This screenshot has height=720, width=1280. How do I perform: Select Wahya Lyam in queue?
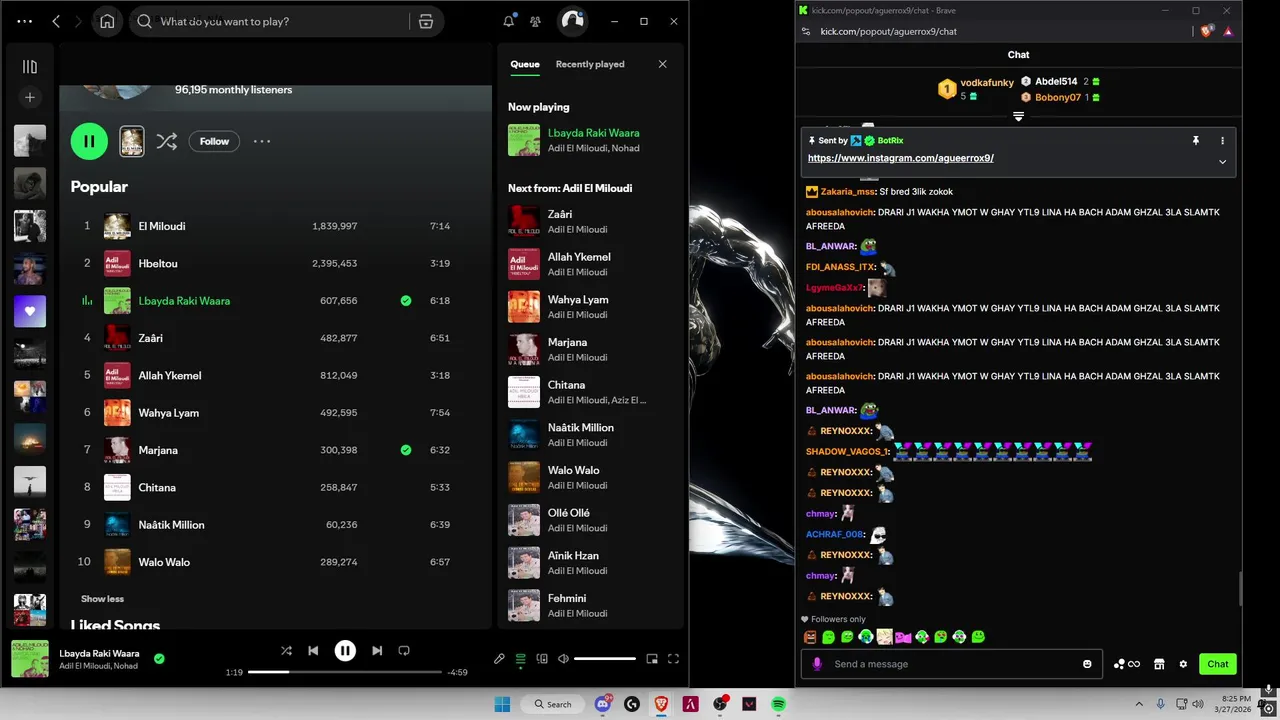coord(590,306)
